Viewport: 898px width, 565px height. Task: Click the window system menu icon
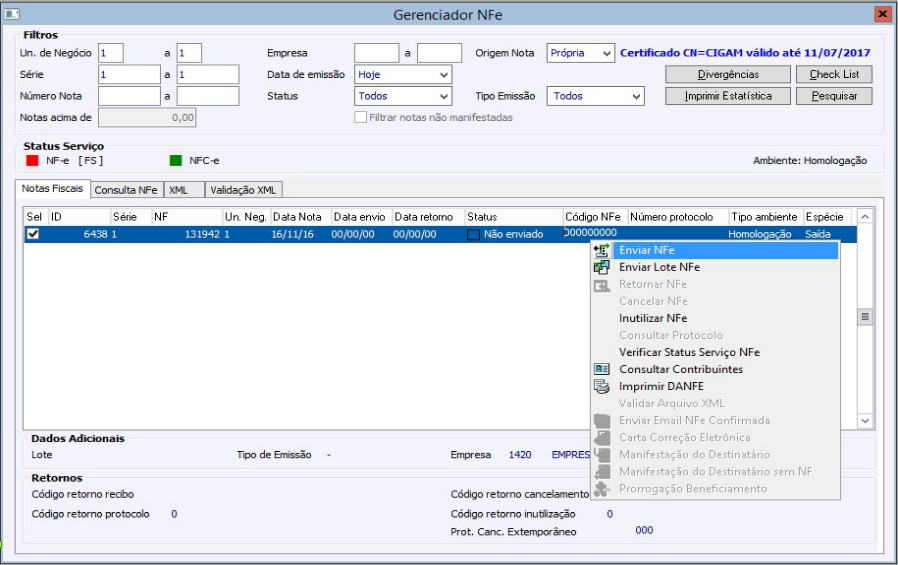[11, 14]
